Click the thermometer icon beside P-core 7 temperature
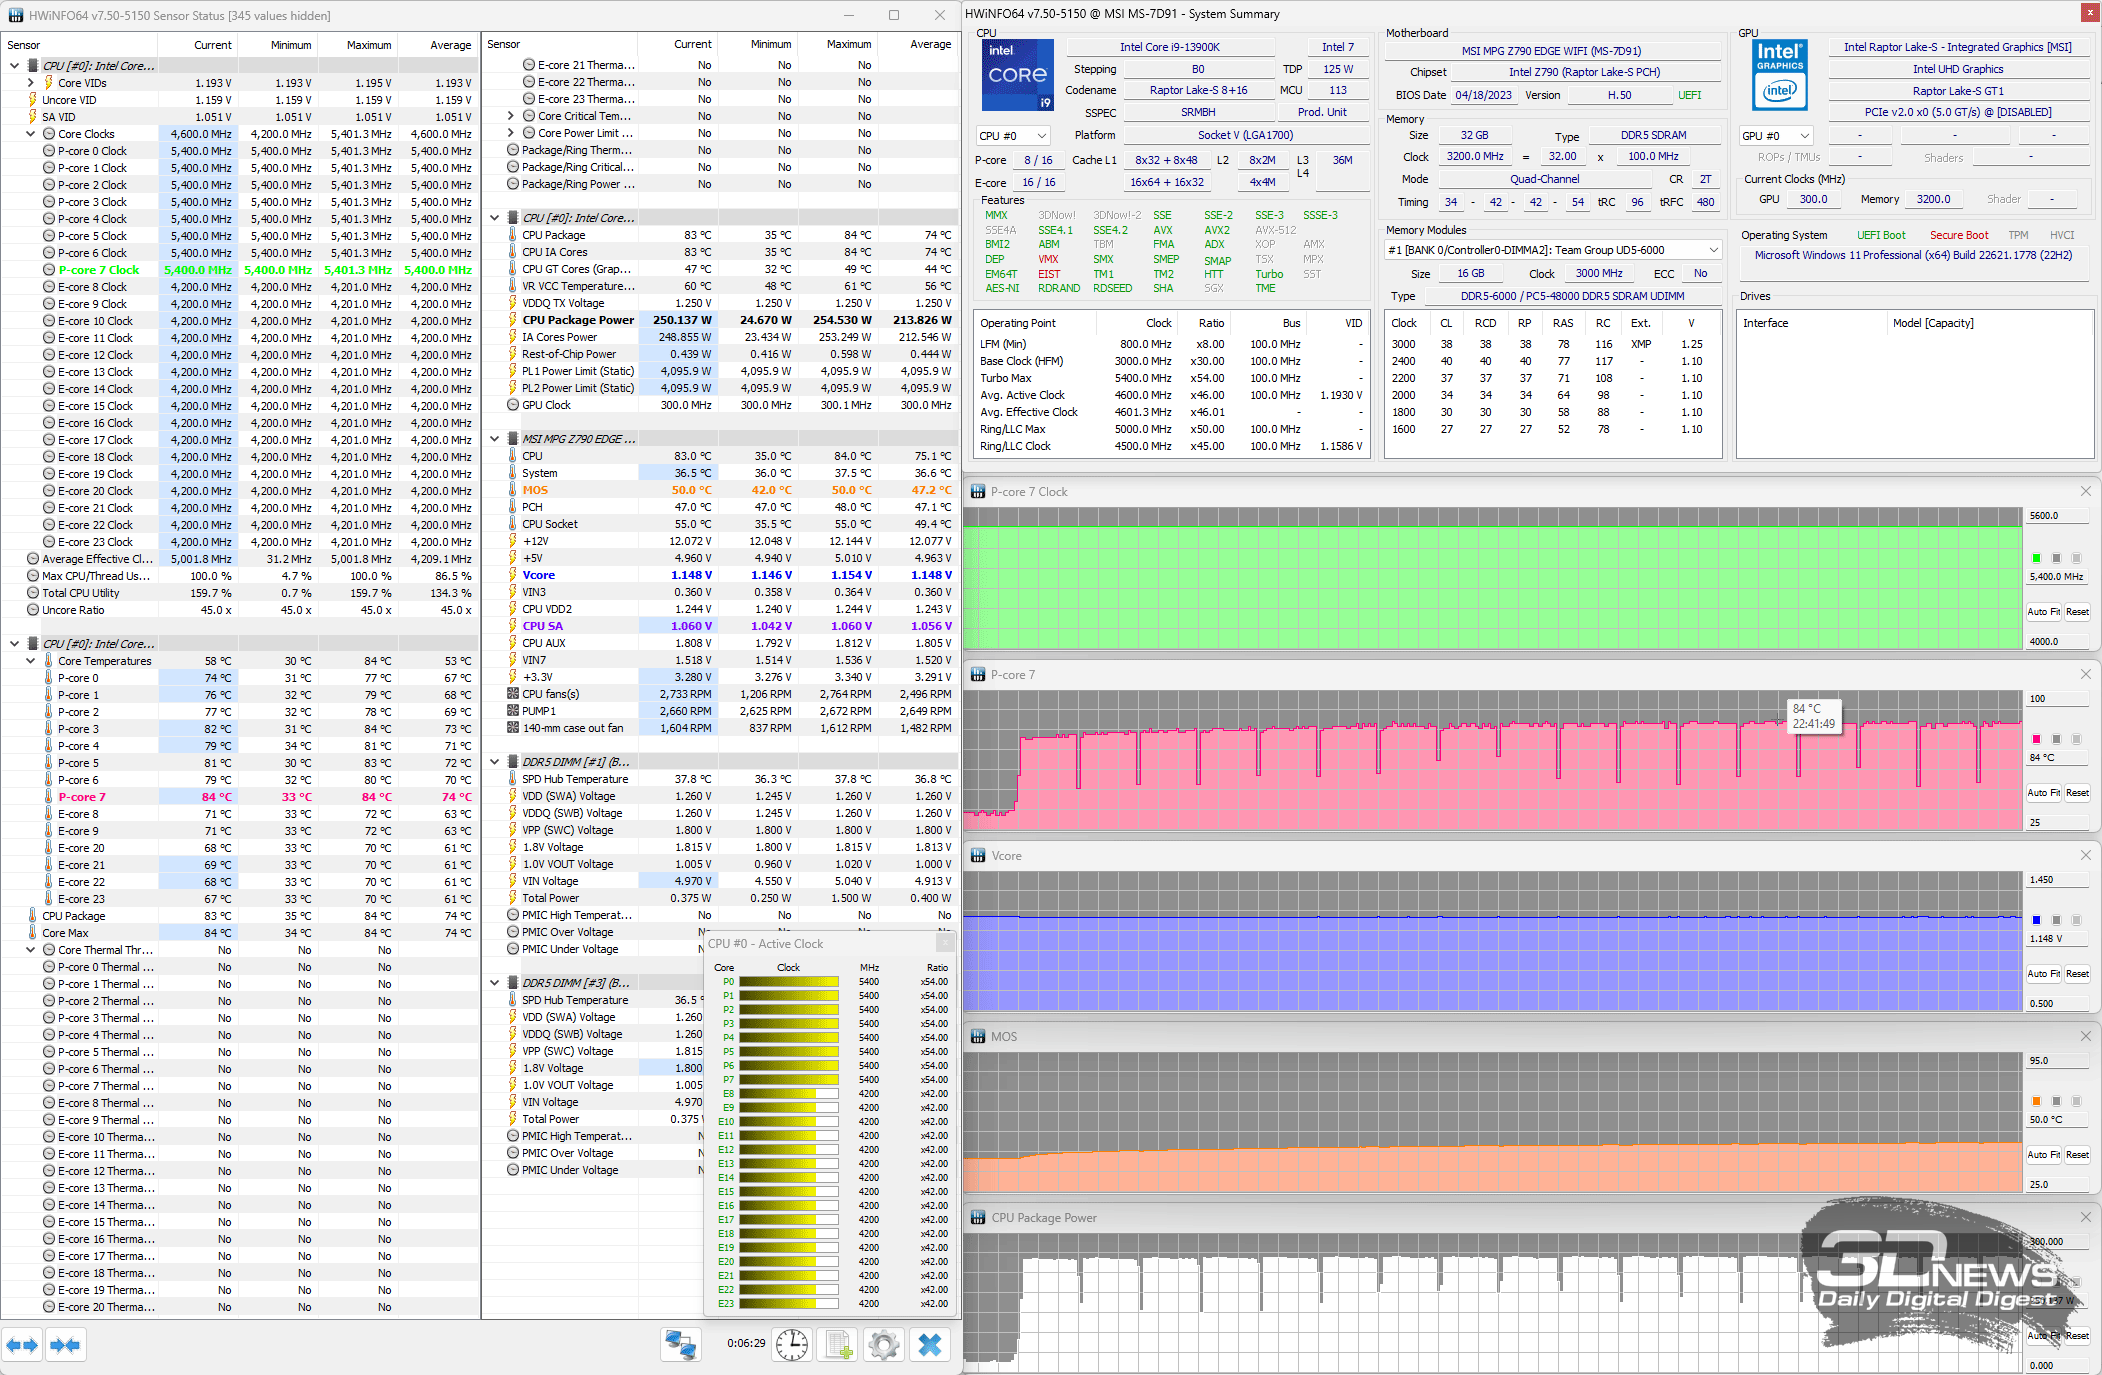The height and width of the screenshot is (1375, 2102). [x=48, y=797]
